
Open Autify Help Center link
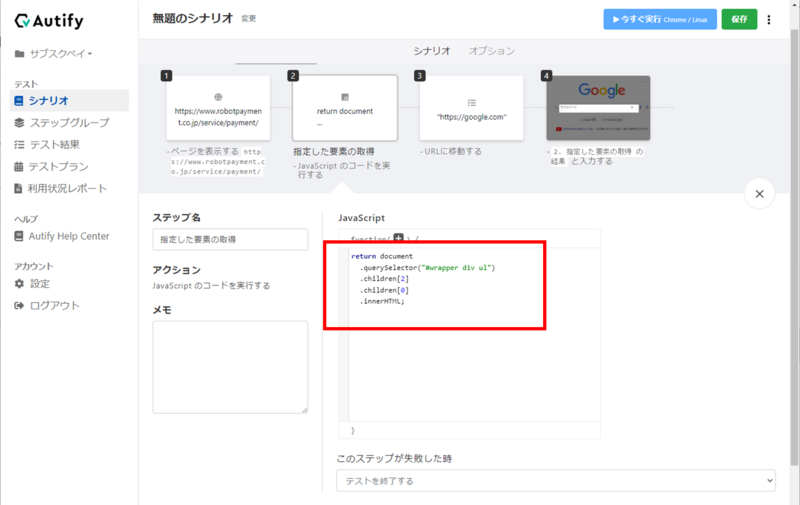(69, 236)
